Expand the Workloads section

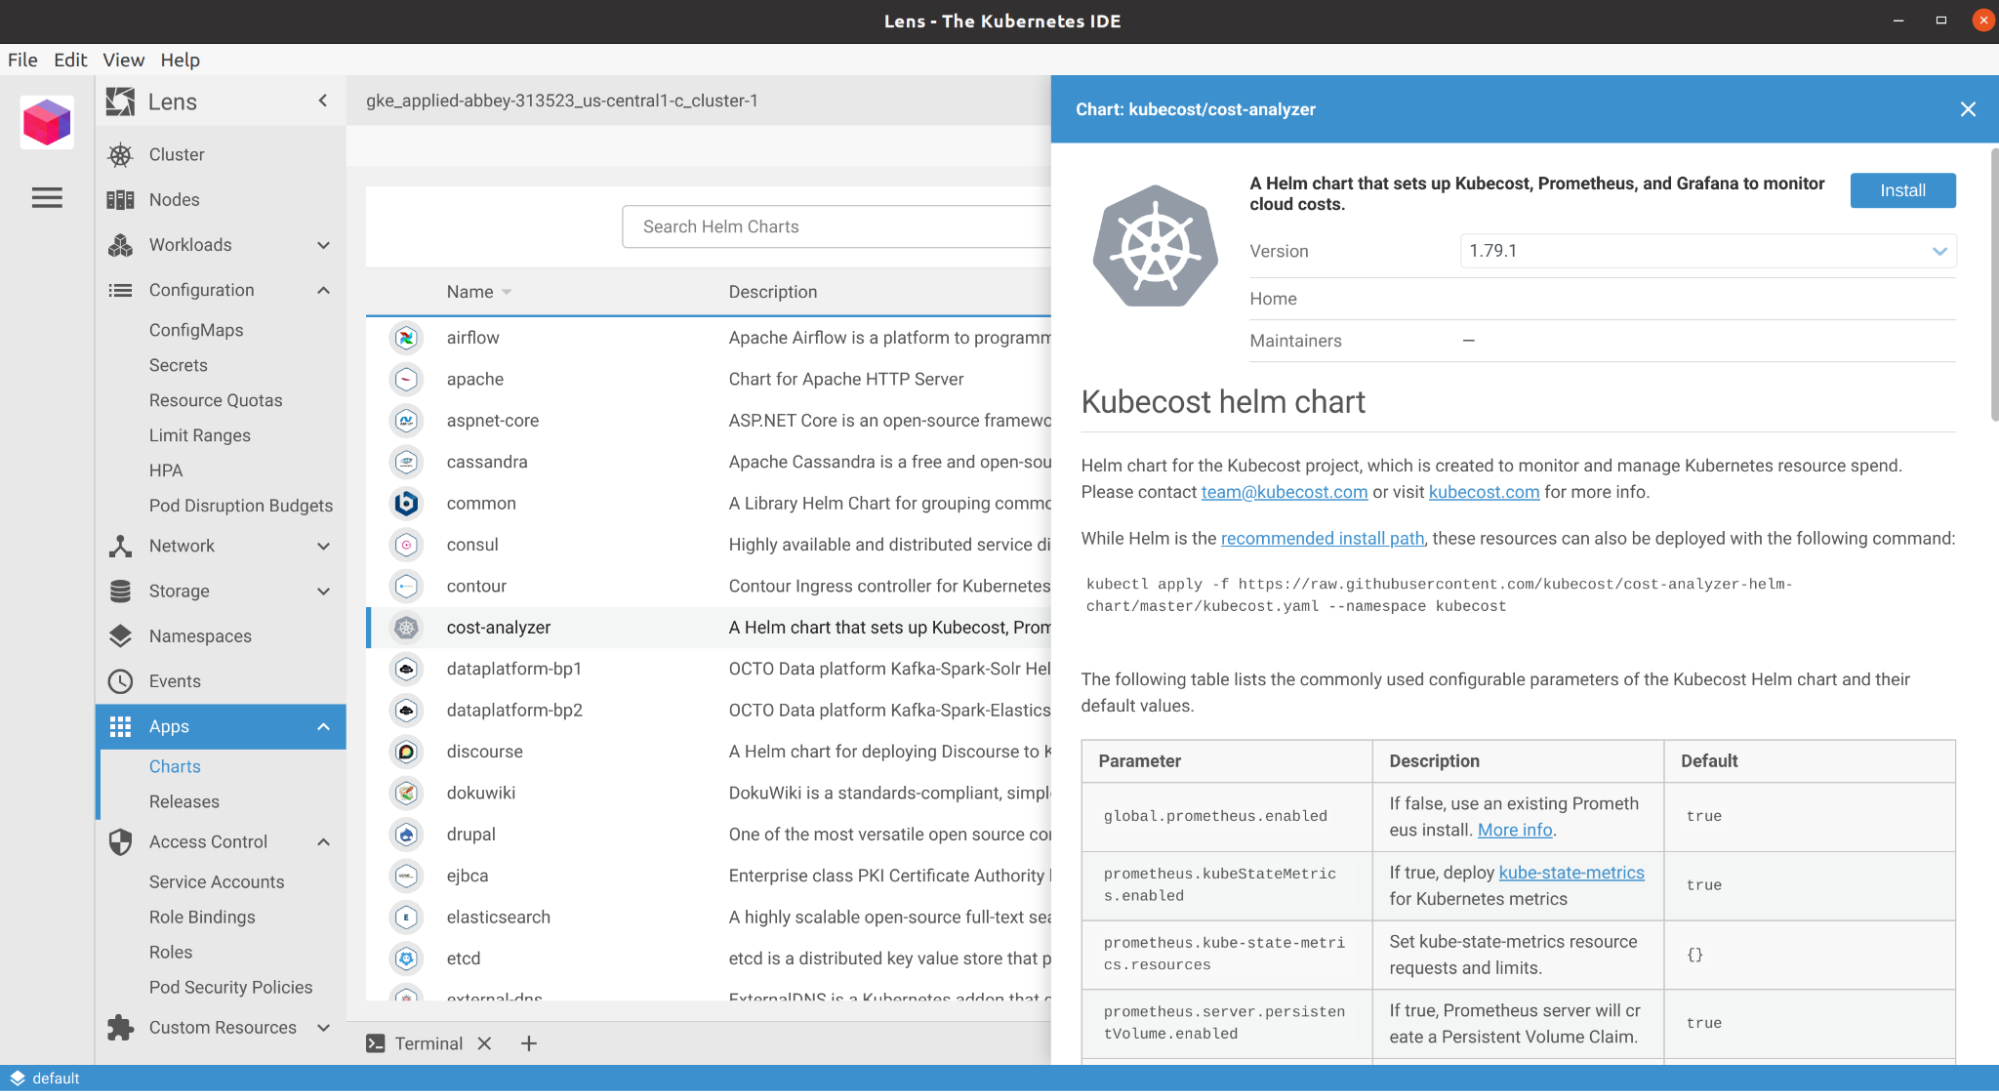323,245
